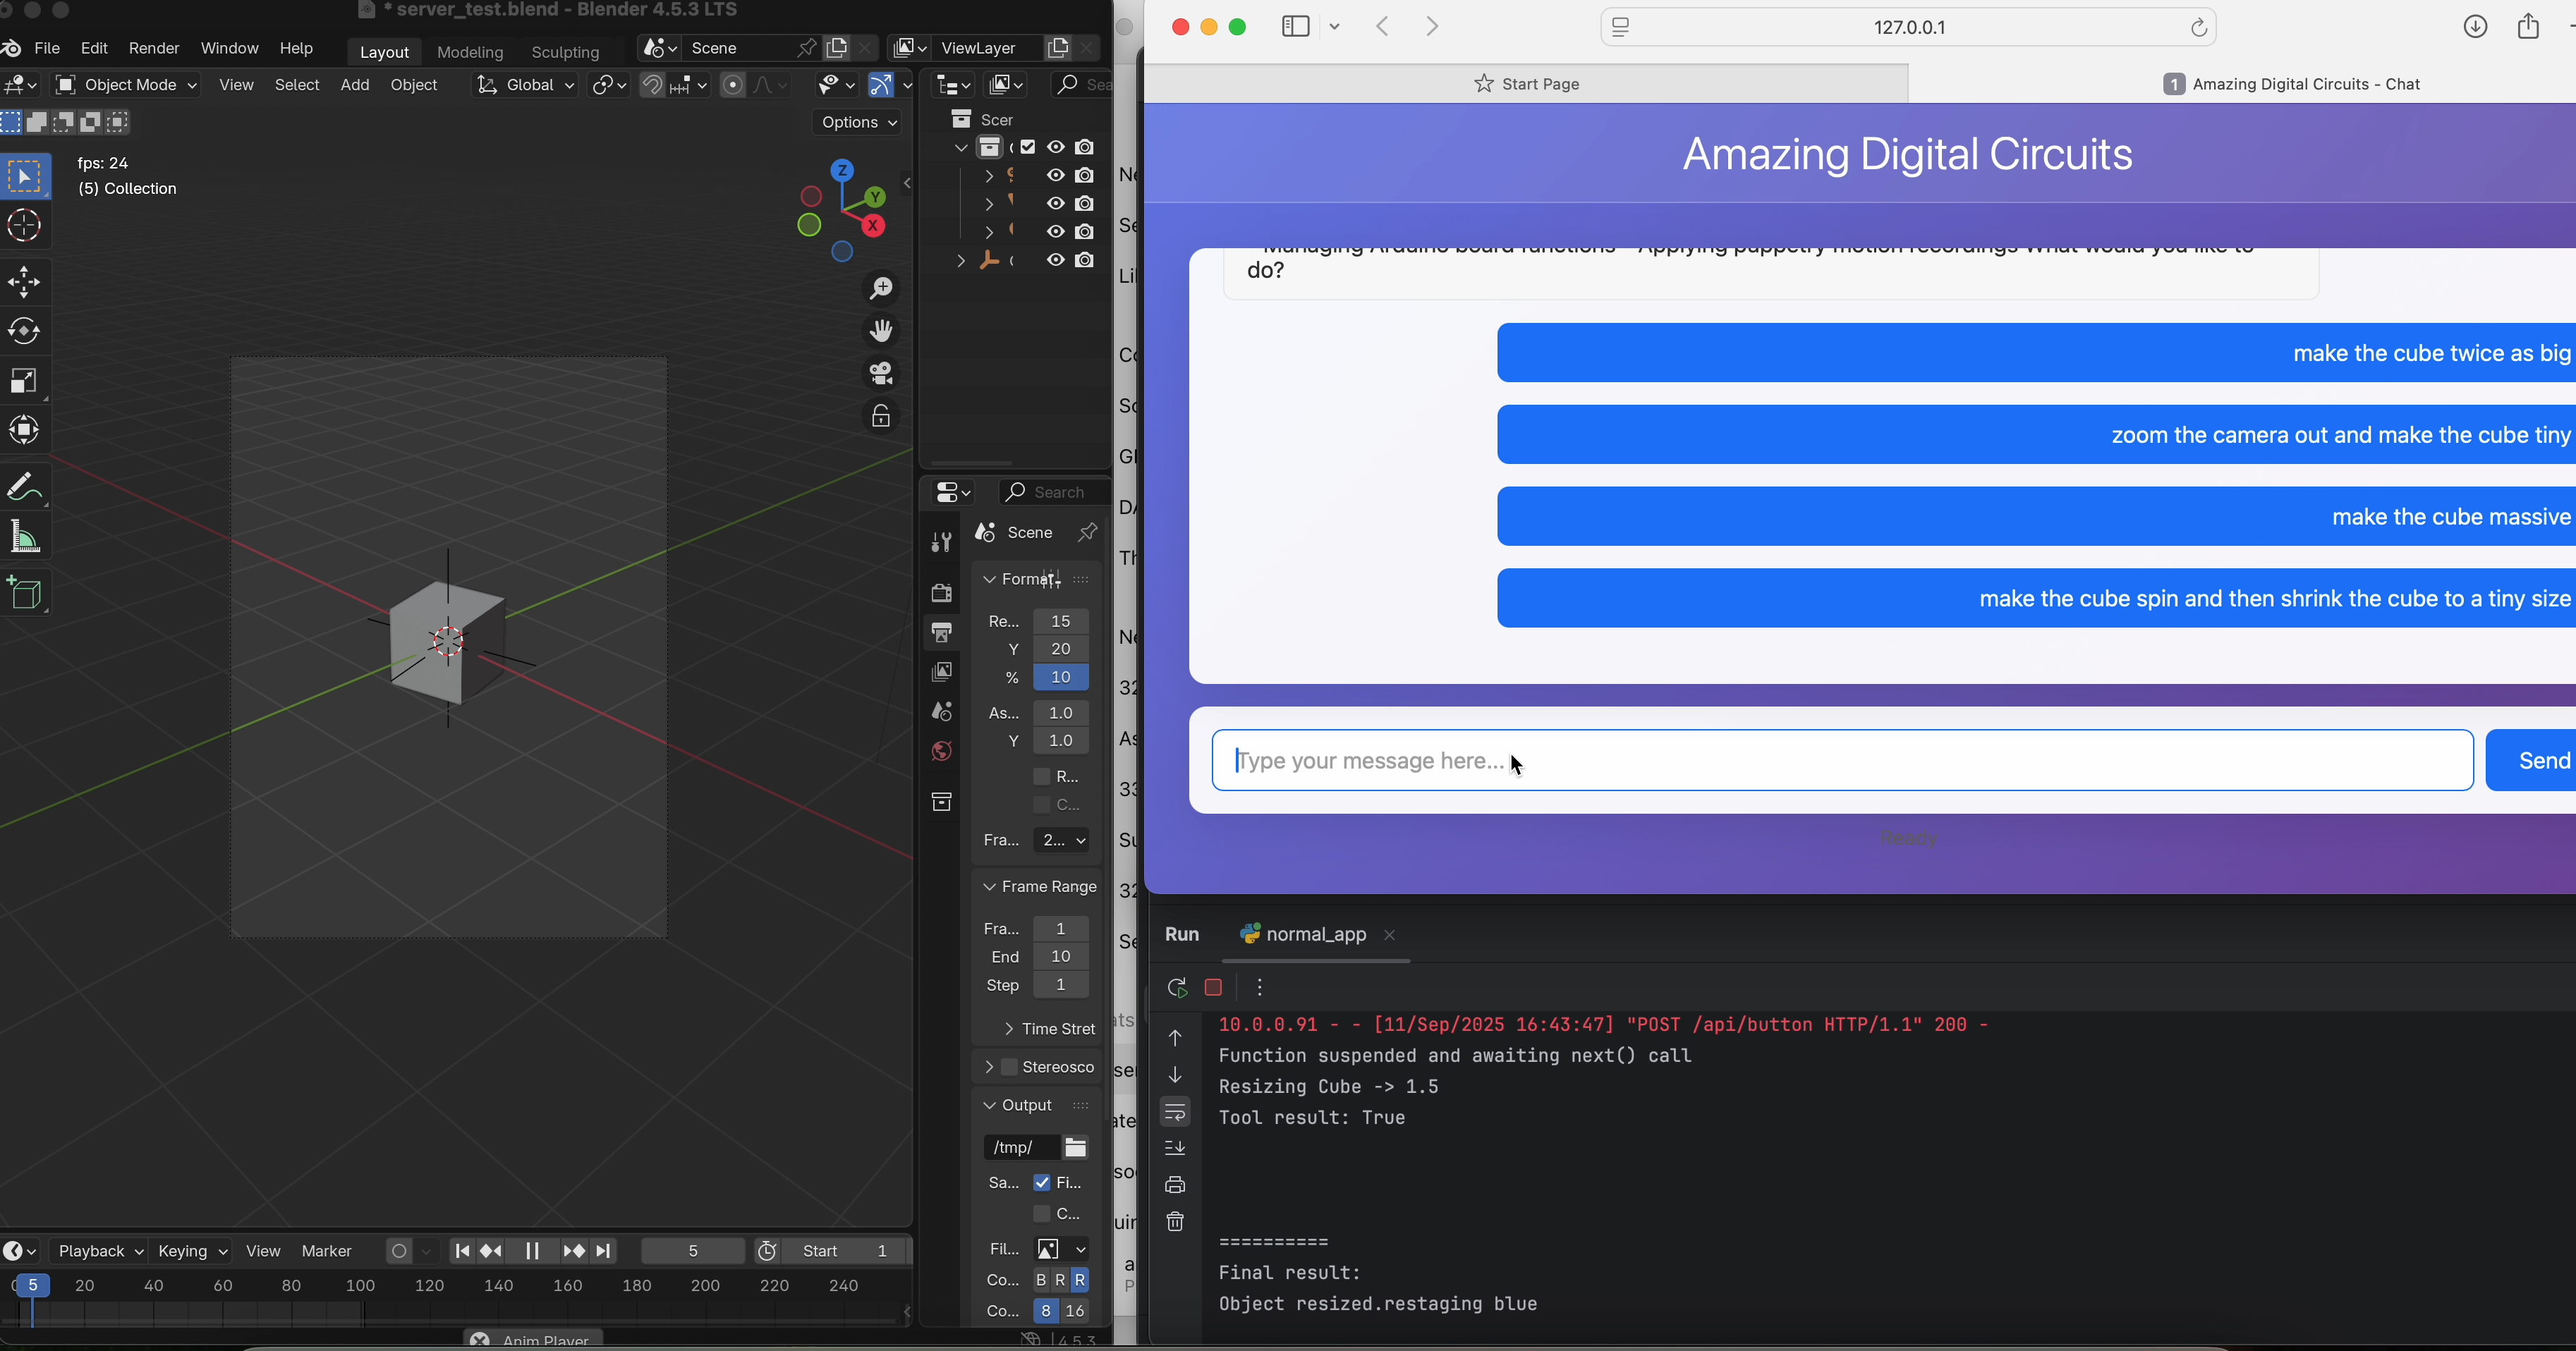Select the Scale tool
This screenshot has width=2576, height=1351.
tap(24, 381)
